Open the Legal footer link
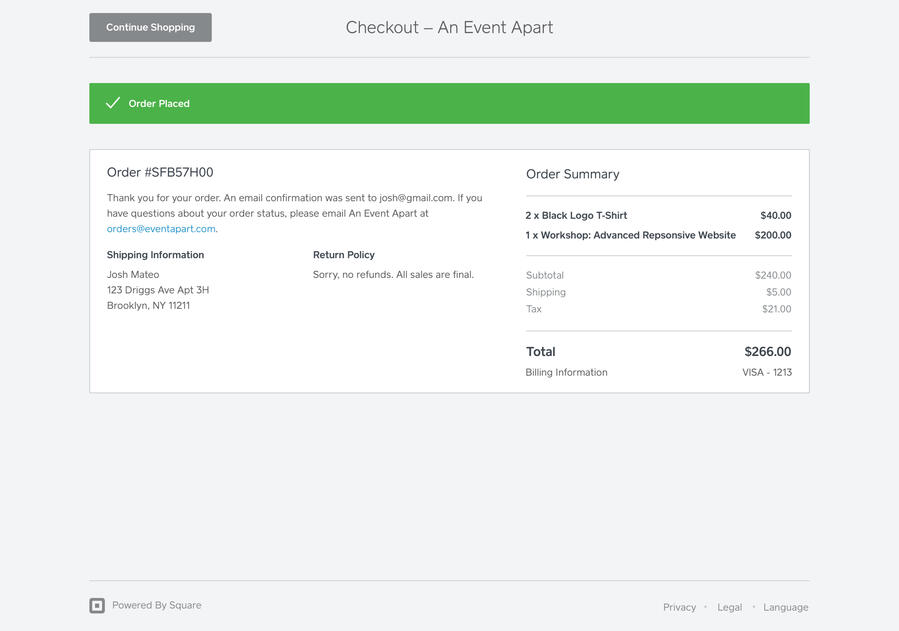The image size is (899, 631). [x=729, y=607]
